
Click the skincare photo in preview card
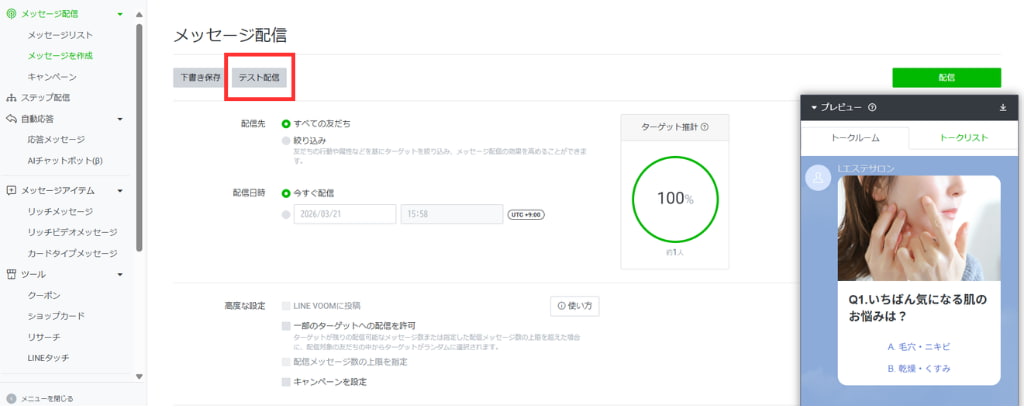coord(919,228)
